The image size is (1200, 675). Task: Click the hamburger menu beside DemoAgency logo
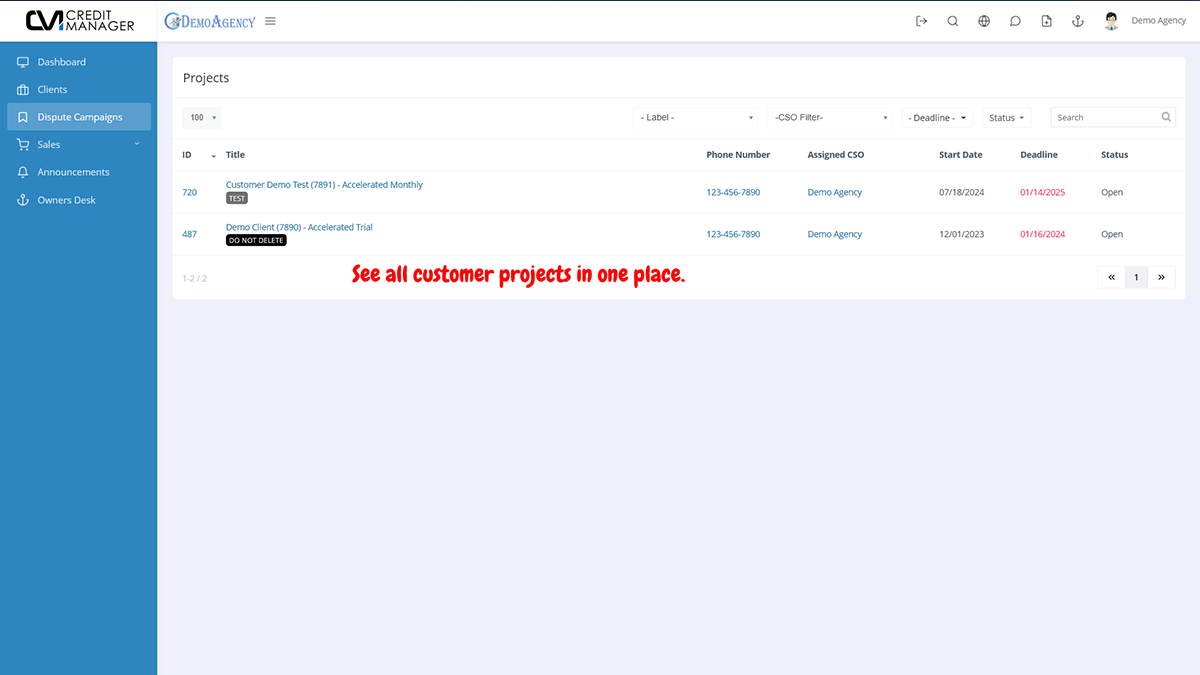[x=270, y=20]
